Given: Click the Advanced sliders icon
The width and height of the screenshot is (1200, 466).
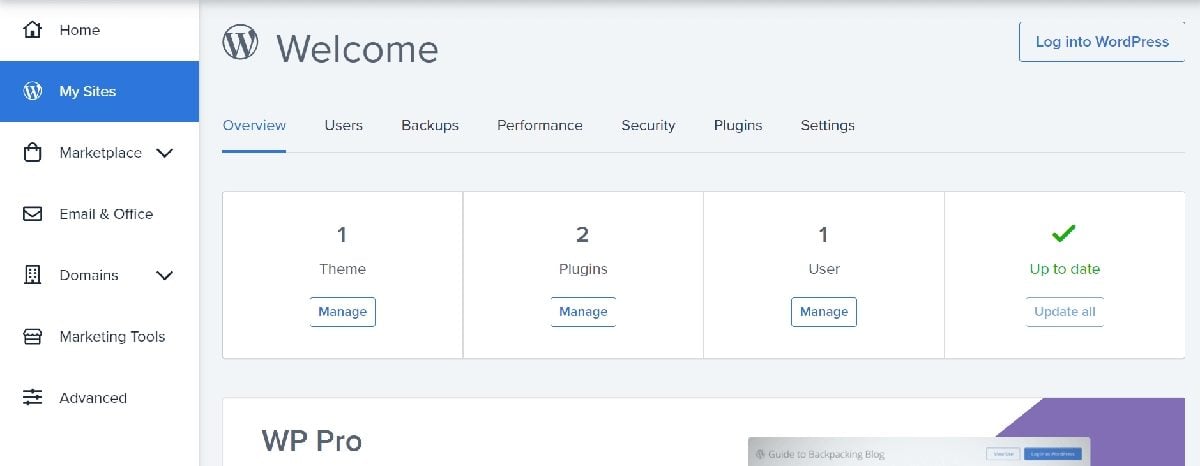Looking at the screenshot, I should (x=33, y=397).
